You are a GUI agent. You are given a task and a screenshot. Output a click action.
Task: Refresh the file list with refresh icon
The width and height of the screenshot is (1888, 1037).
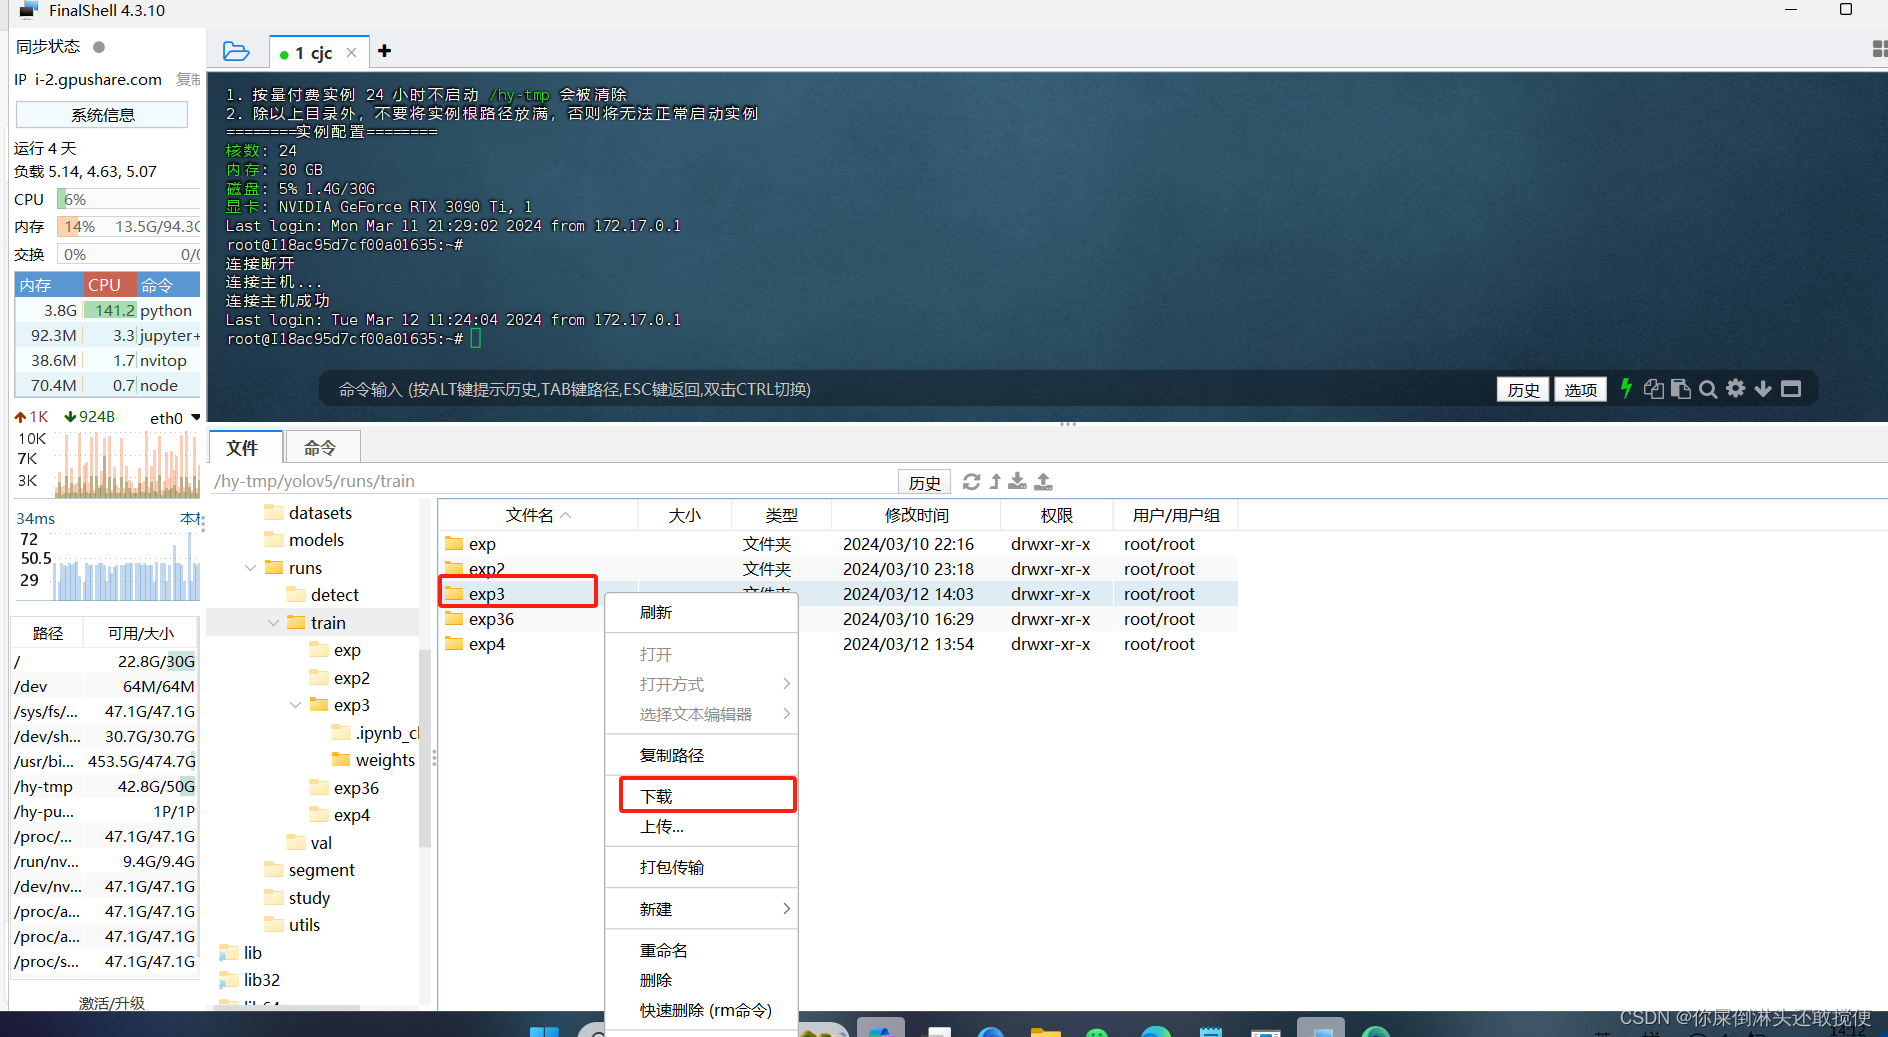pyautogui.click(x=971, y=482)
